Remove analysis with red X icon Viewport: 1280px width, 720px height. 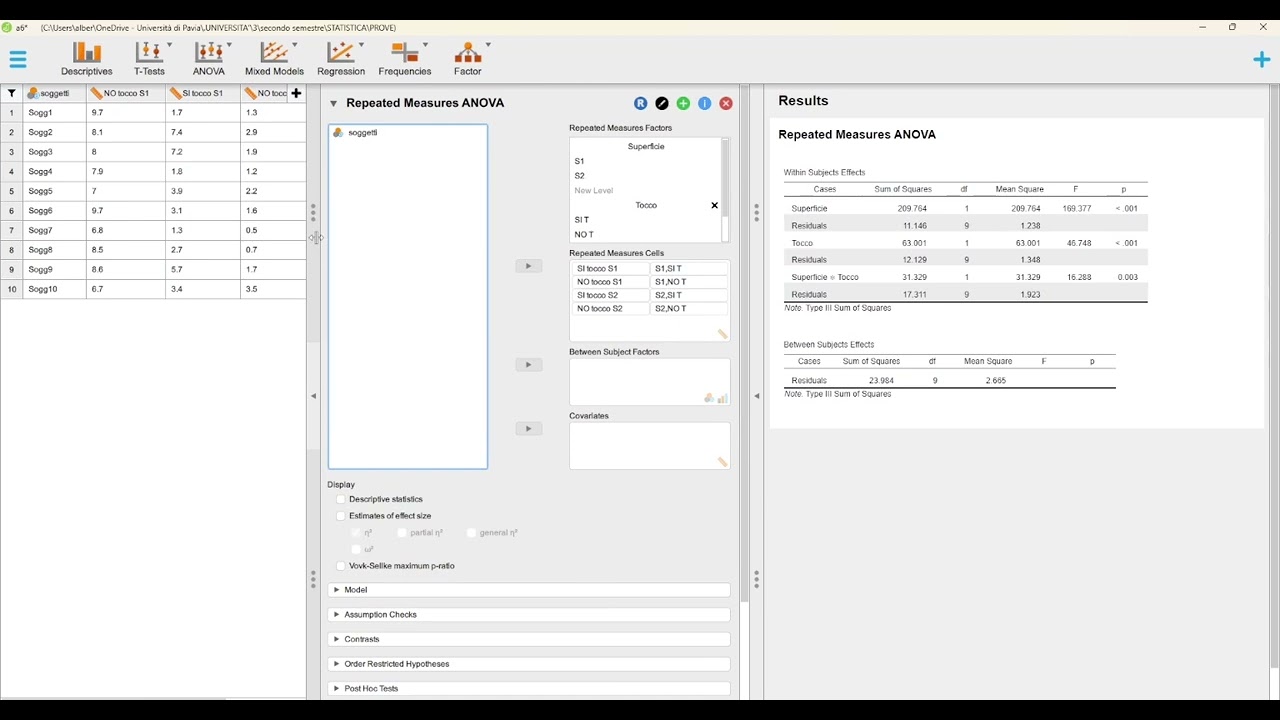pos(726,103)
